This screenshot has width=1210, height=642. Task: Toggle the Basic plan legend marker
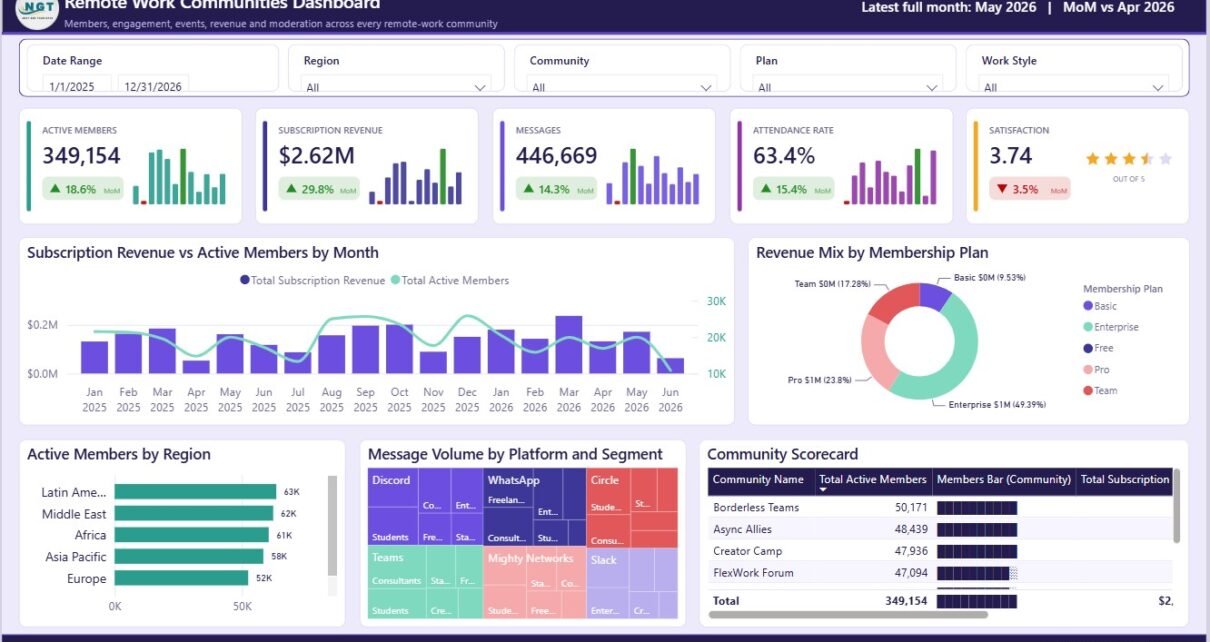pyautogui.click(x=1088, y=306)
